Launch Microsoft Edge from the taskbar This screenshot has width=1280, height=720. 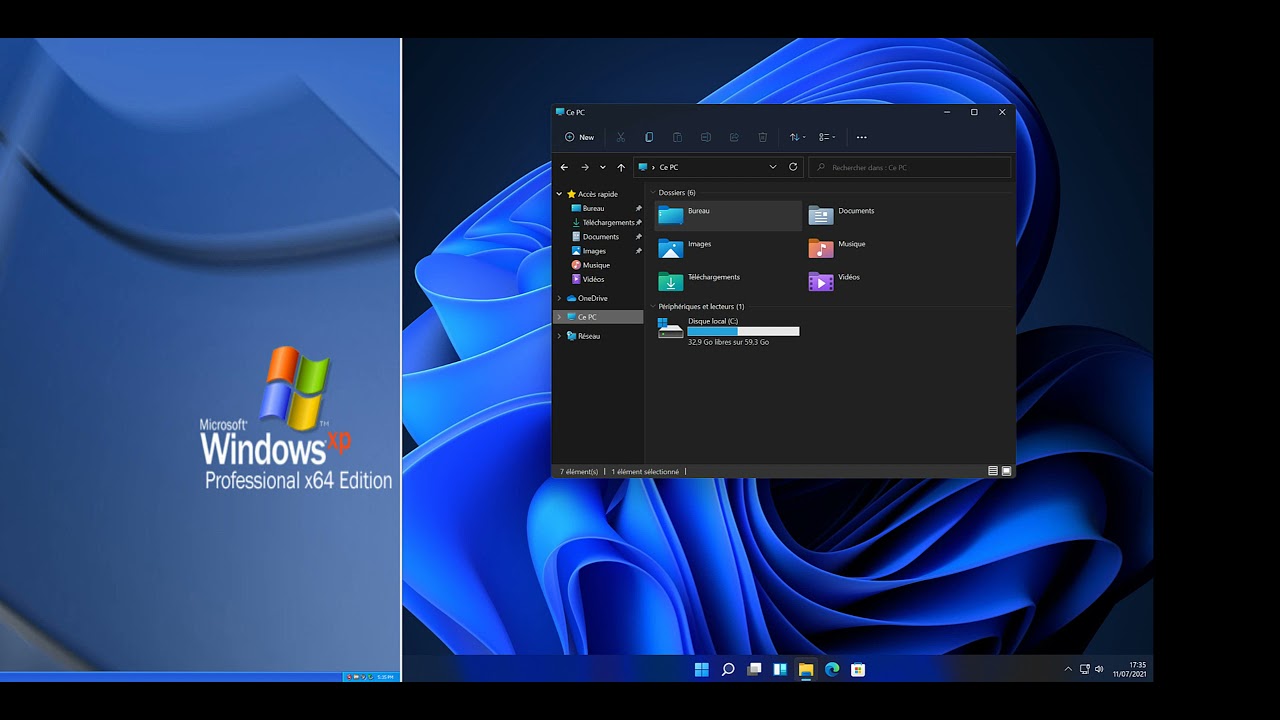click(832, 669)
